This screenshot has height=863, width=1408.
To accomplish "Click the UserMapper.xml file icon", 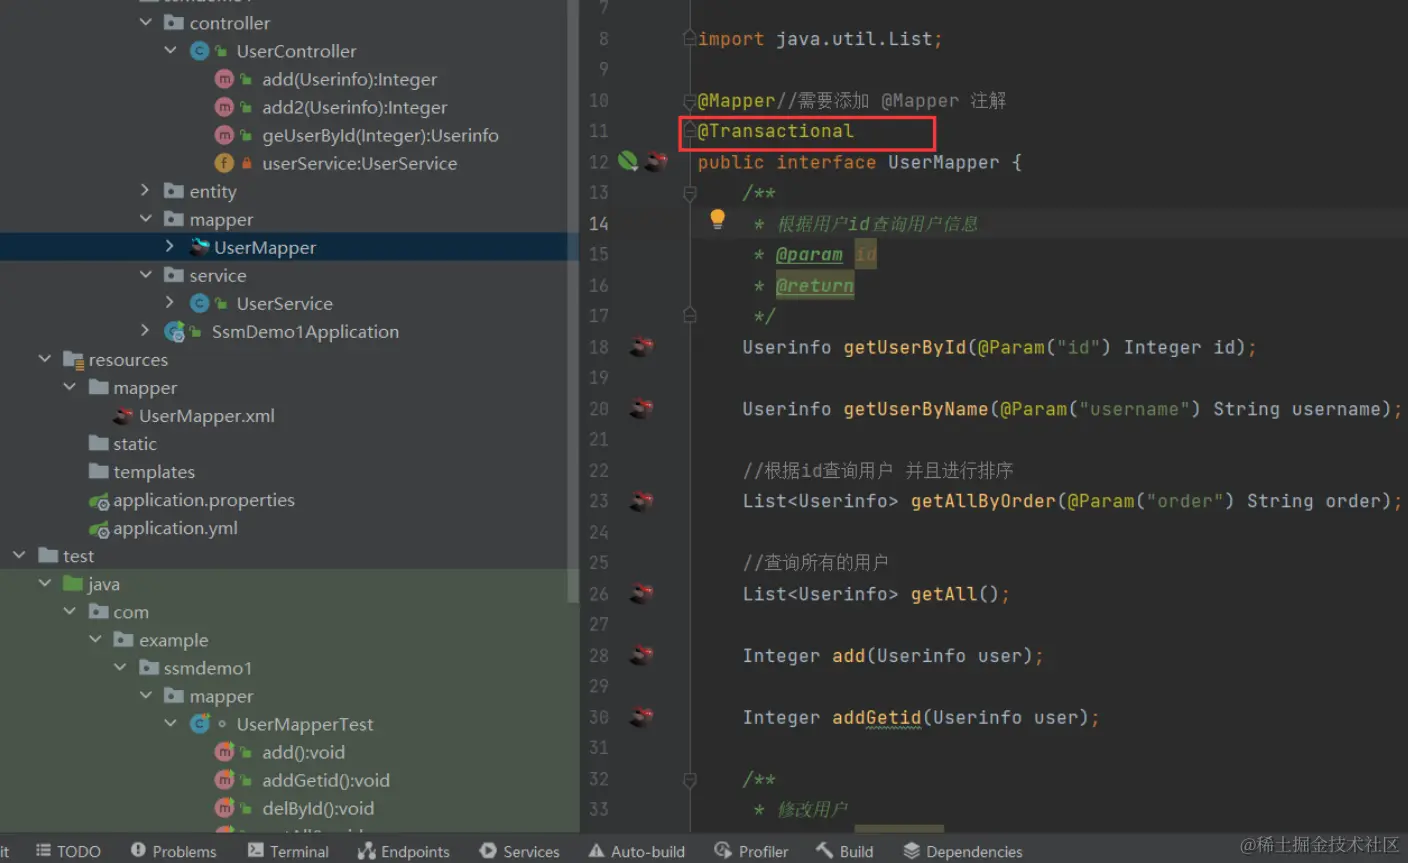I will [x=124, y=416].
